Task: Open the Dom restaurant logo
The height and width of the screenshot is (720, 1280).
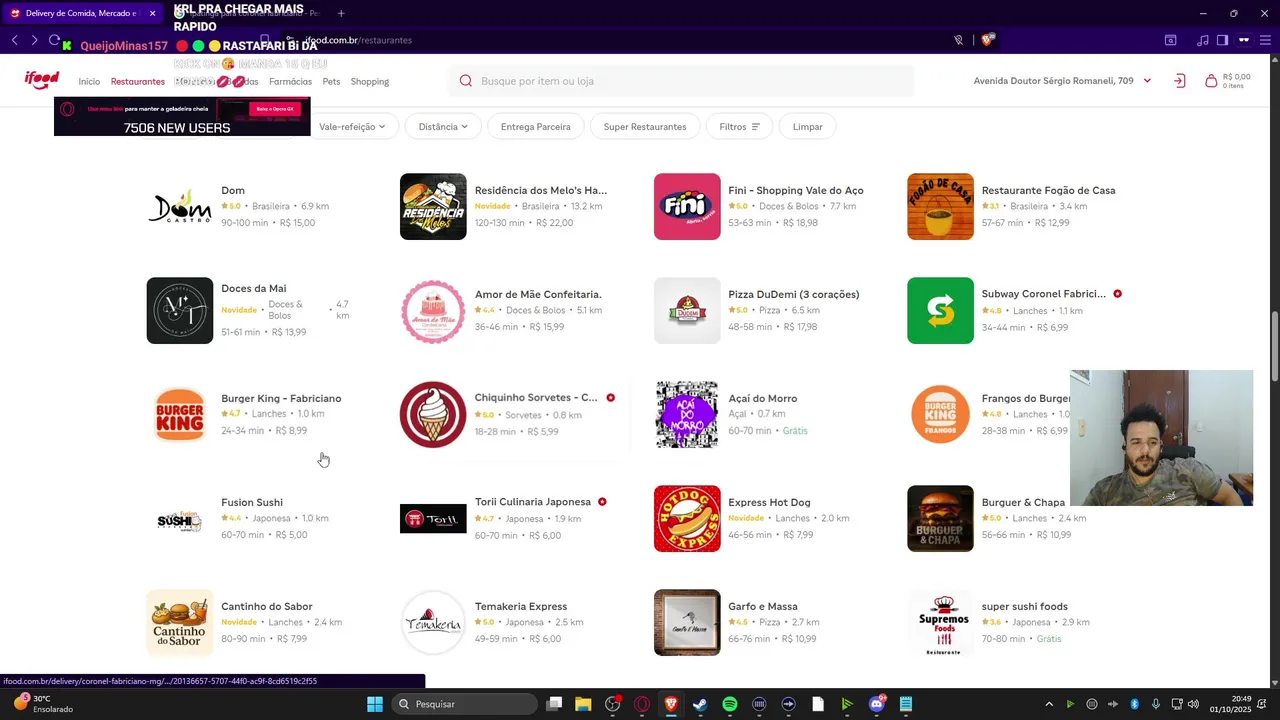Action: click(180, 207)
